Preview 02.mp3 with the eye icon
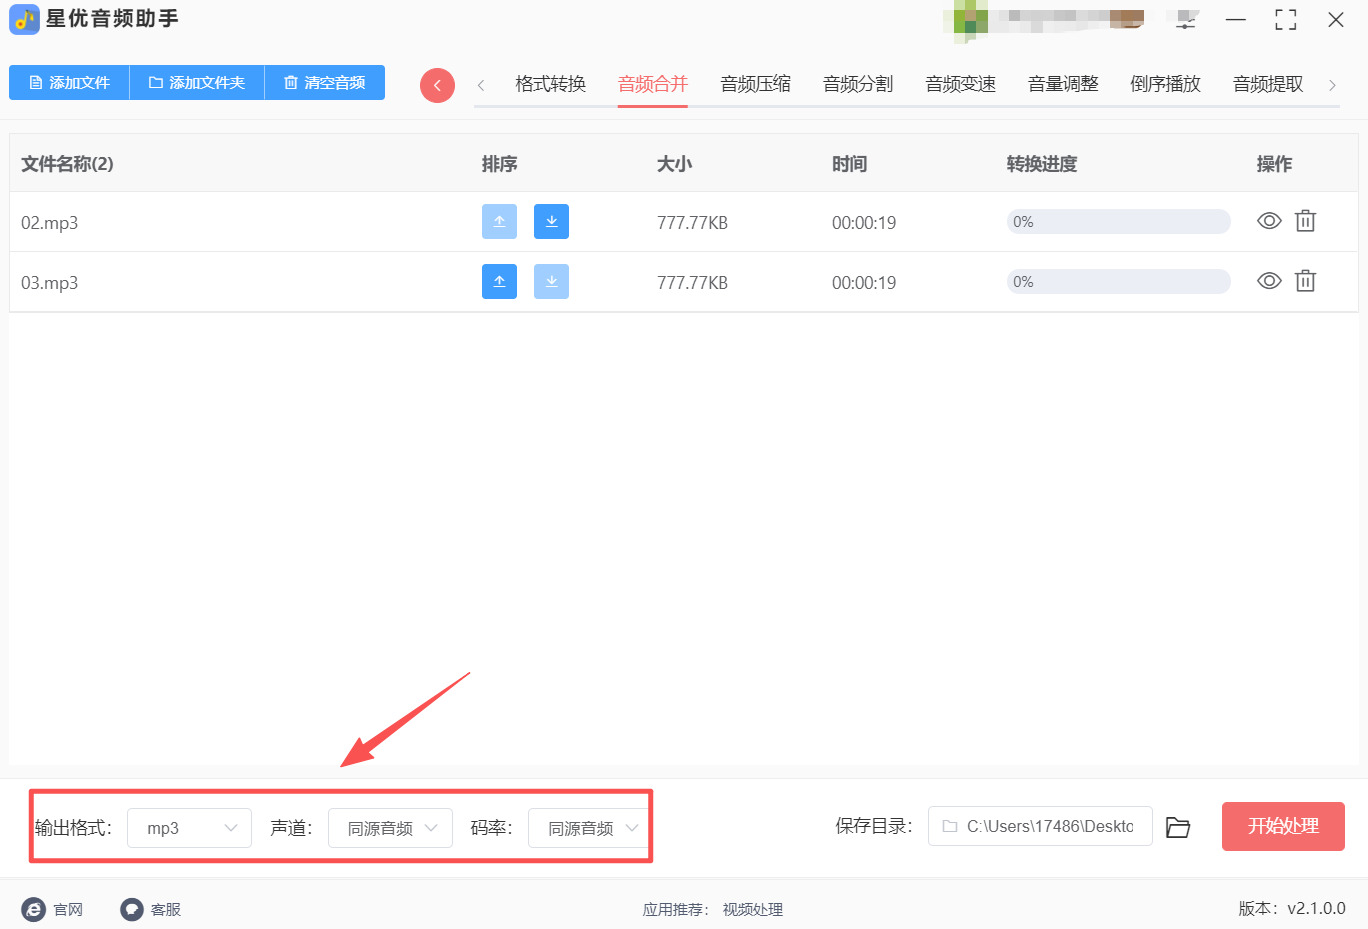The image size is (1368, 929). click(1269, 221)
